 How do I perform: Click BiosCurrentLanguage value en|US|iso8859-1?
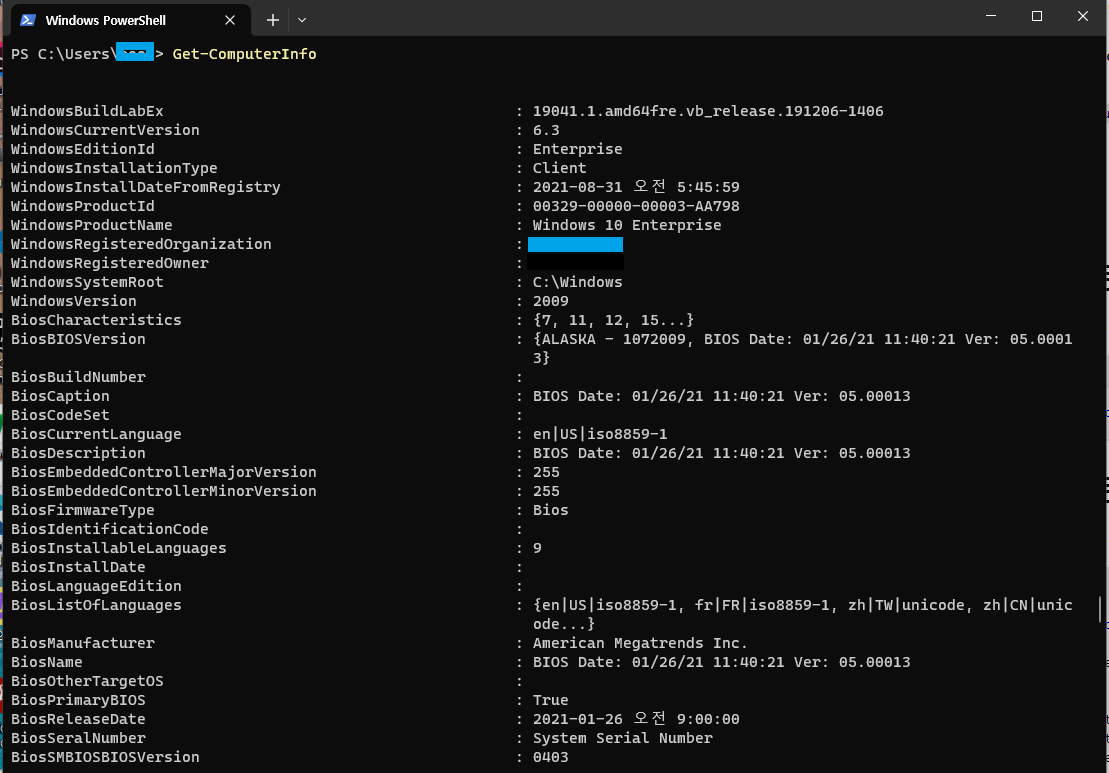(600, 434)
